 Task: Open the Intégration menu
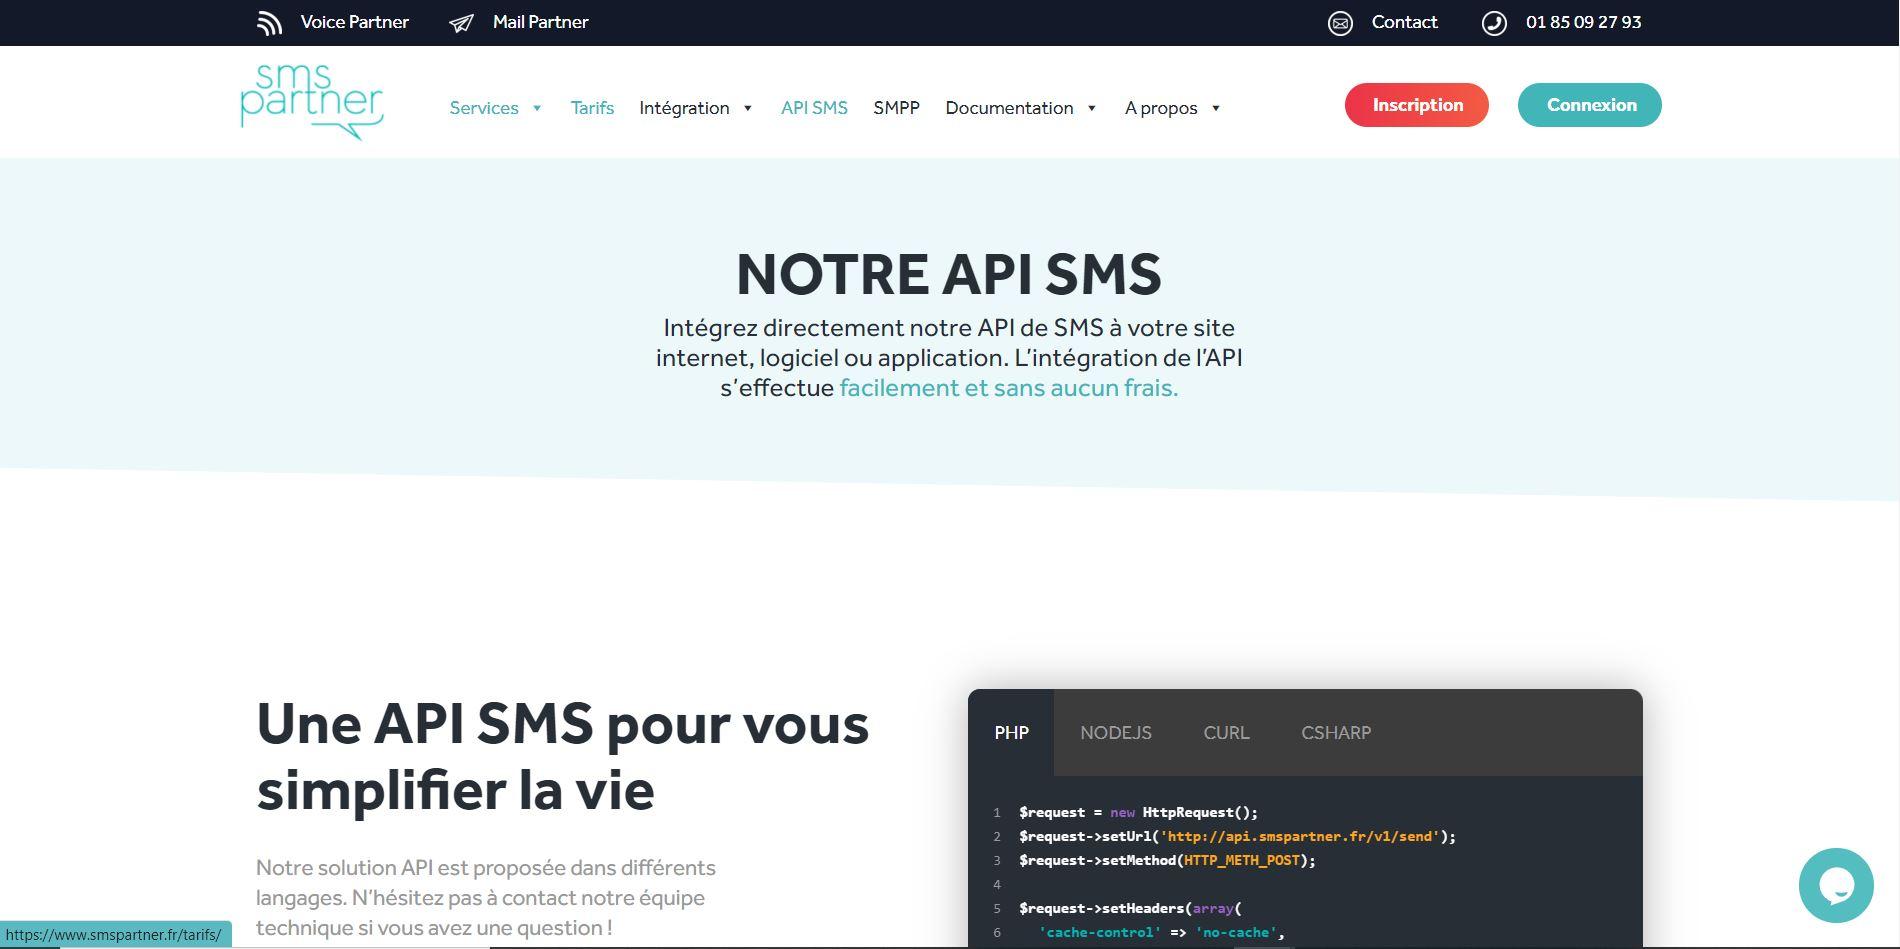click(684, 108)
